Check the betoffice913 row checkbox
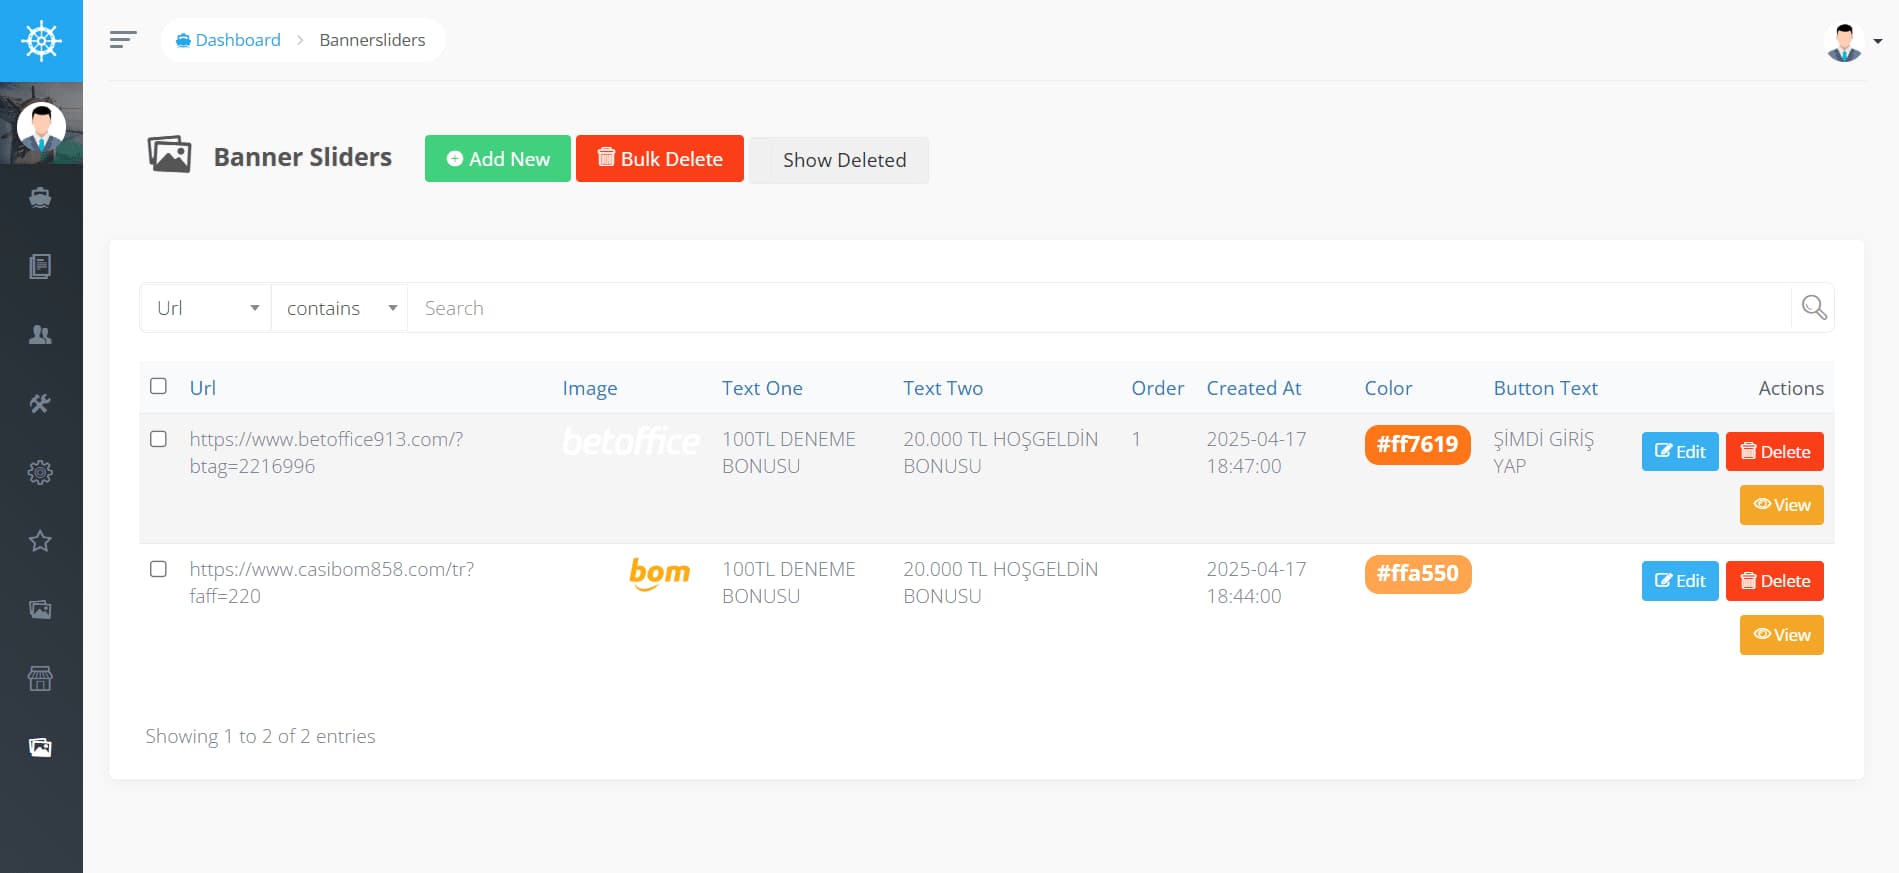 coord(158,439)
